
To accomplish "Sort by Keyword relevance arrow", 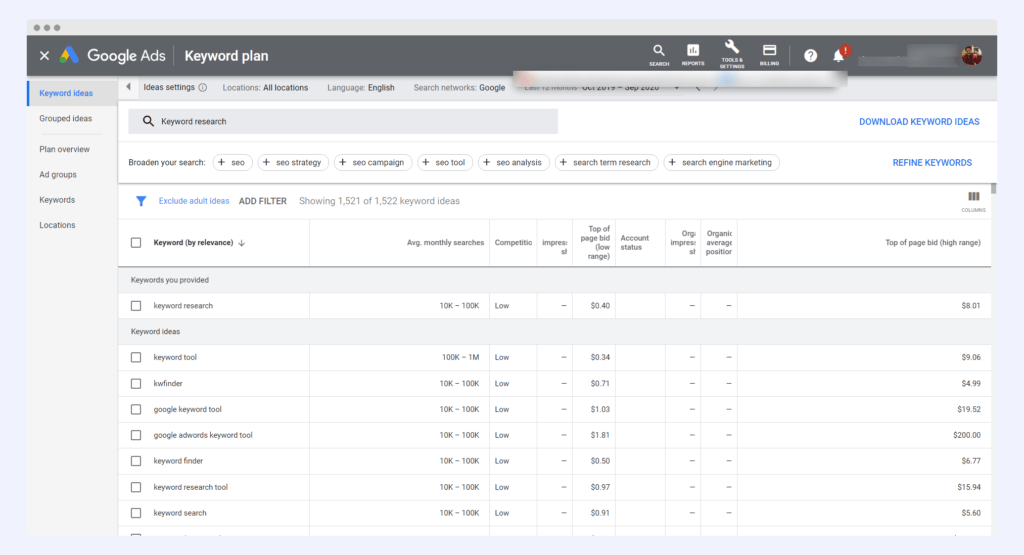I will pyautogui.click(x=242, y=243).
